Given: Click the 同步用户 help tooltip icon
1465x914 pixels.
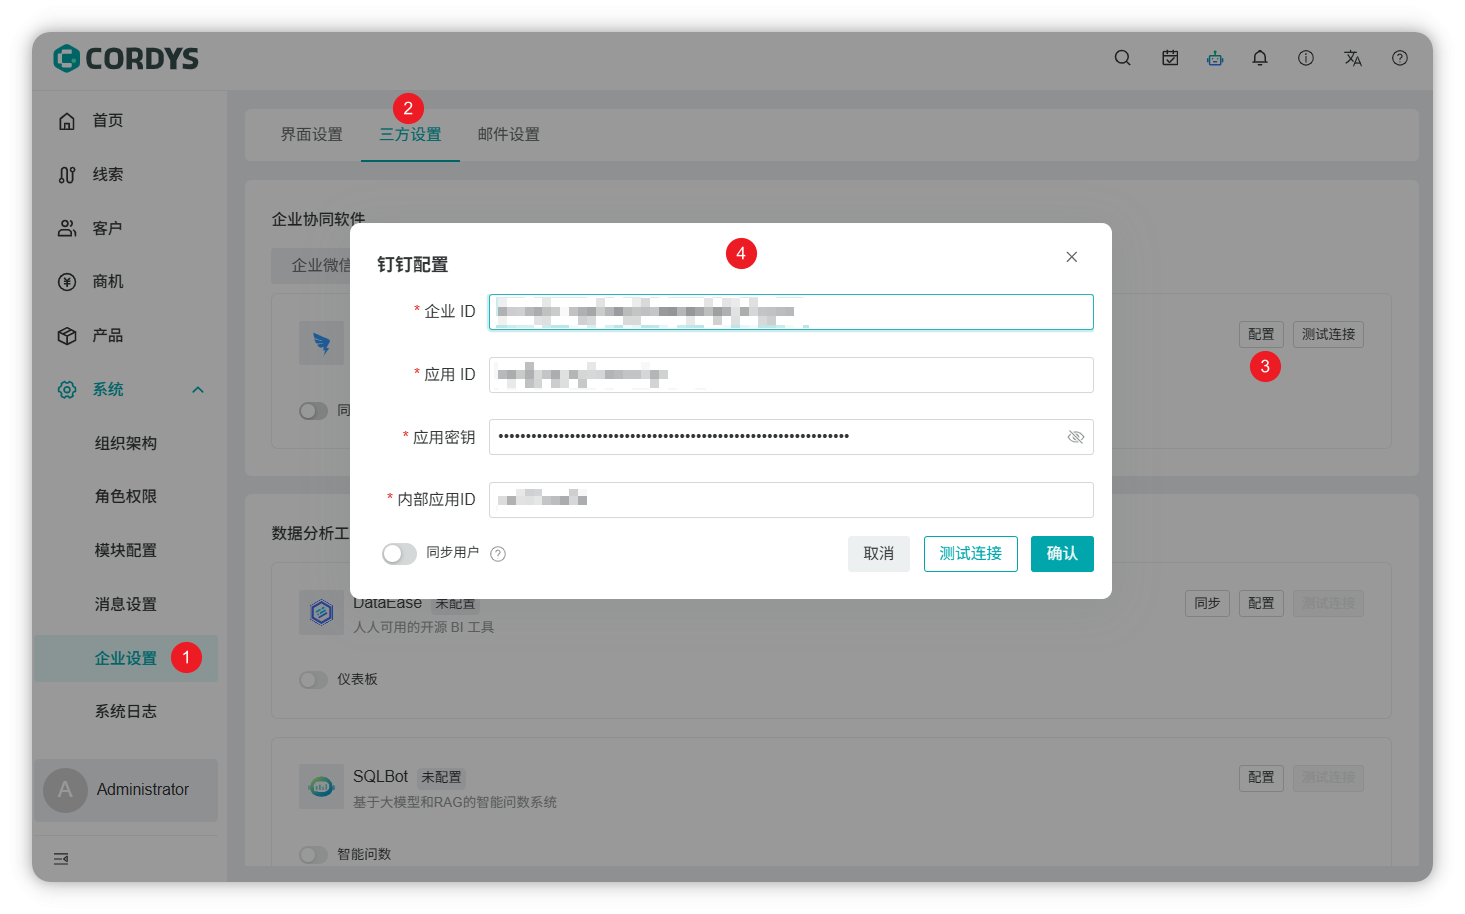Looking at the screenshot, I should click(498, 554).
